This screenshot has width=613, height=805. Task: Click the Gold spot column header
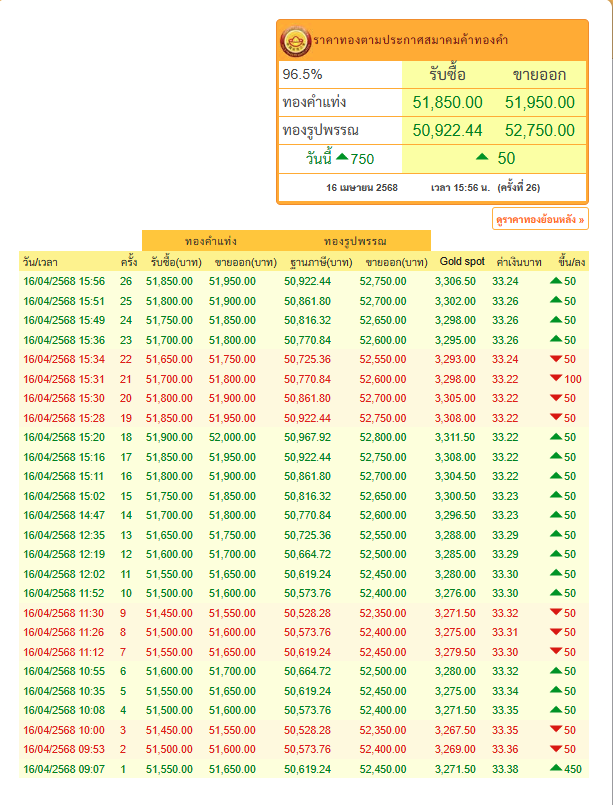pos(461,261)
